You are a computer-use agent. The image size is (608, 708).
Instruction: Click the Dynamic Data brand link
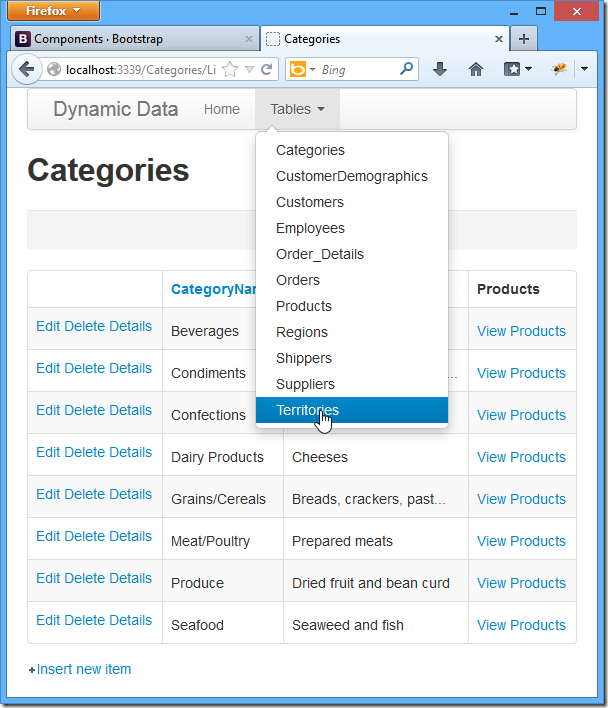[x=116, y=109]
